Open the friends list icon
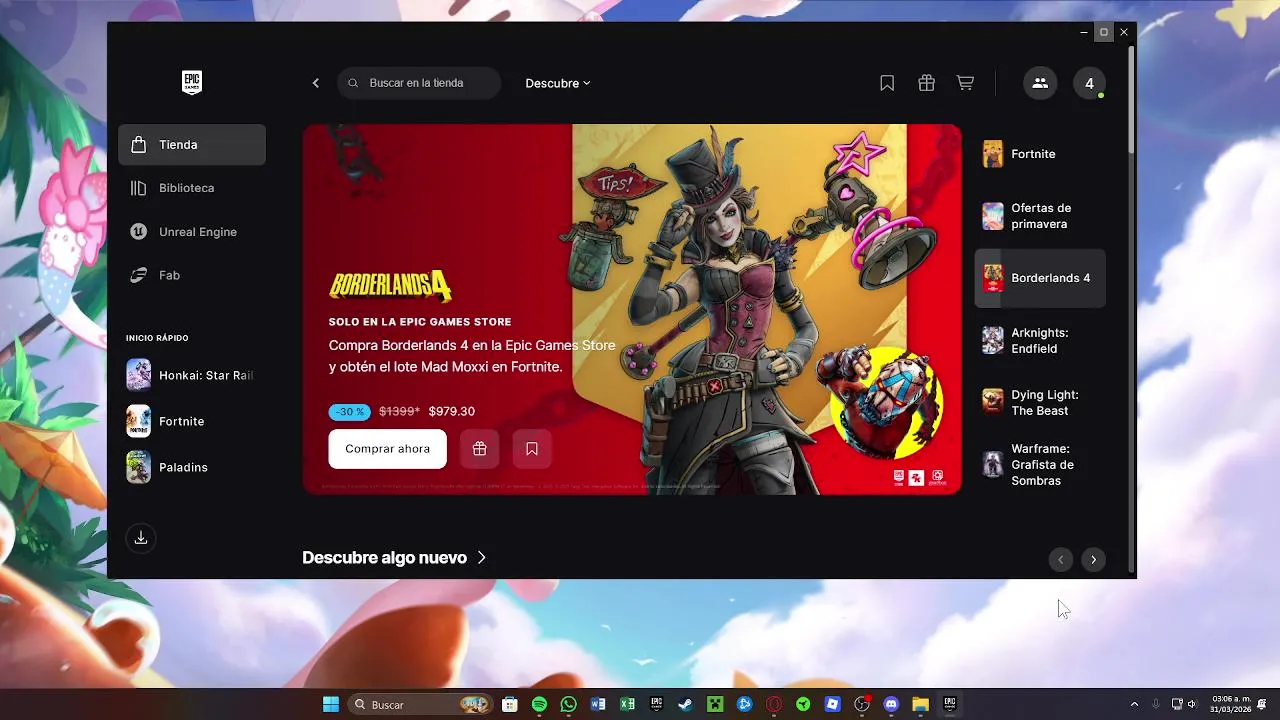Screen dimensions: 1280x720 click(1040, 83)
